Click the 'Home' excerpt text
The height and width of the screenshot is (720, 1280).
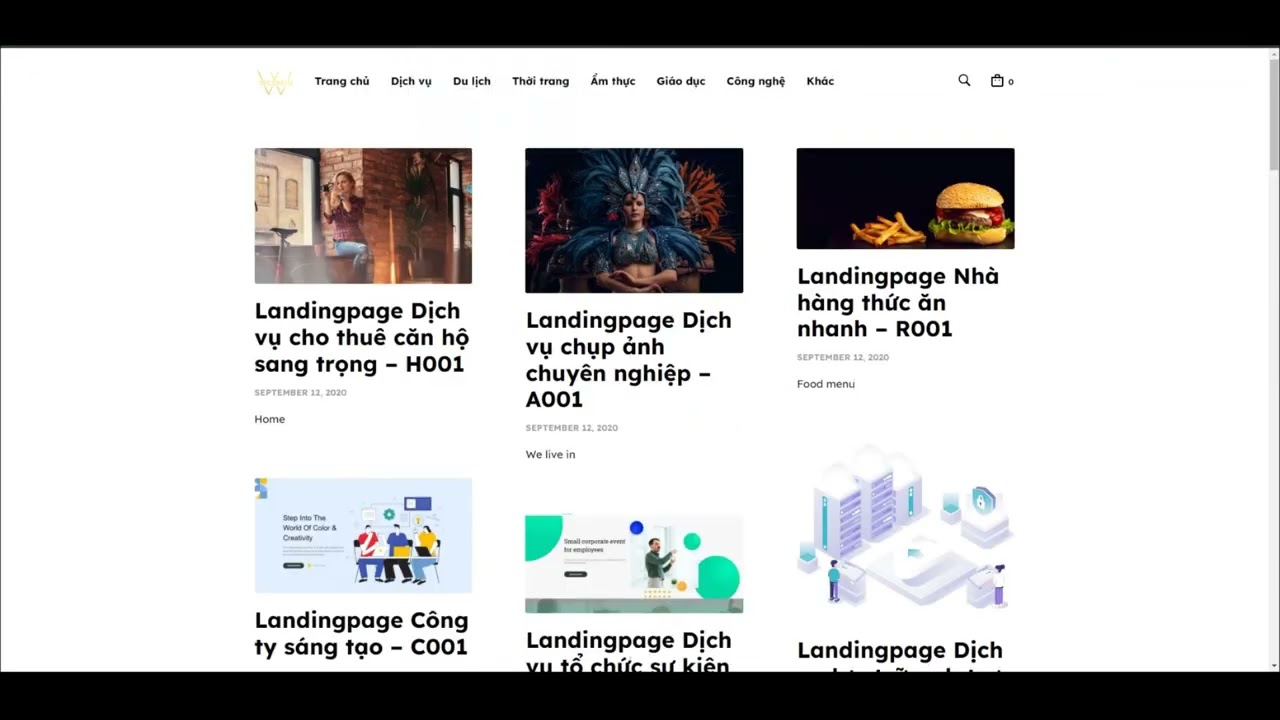pos(270,419)
